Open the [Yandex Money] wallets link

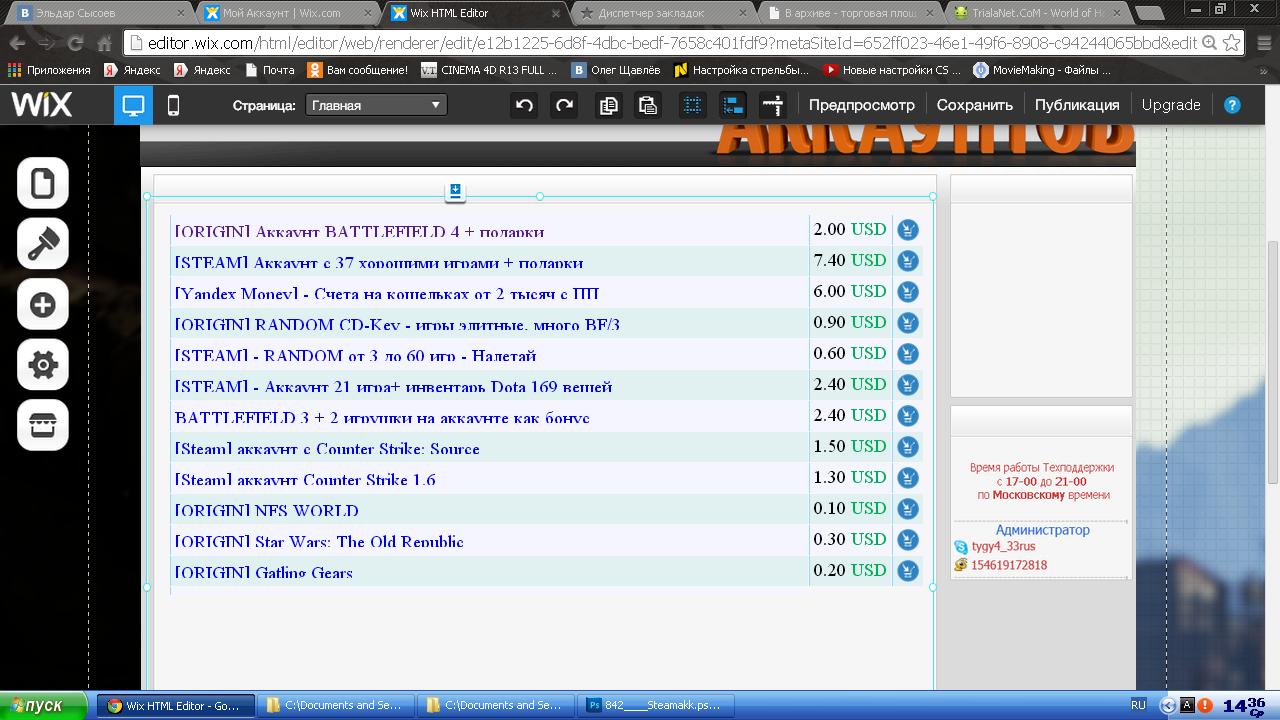(x=387, y=294)
